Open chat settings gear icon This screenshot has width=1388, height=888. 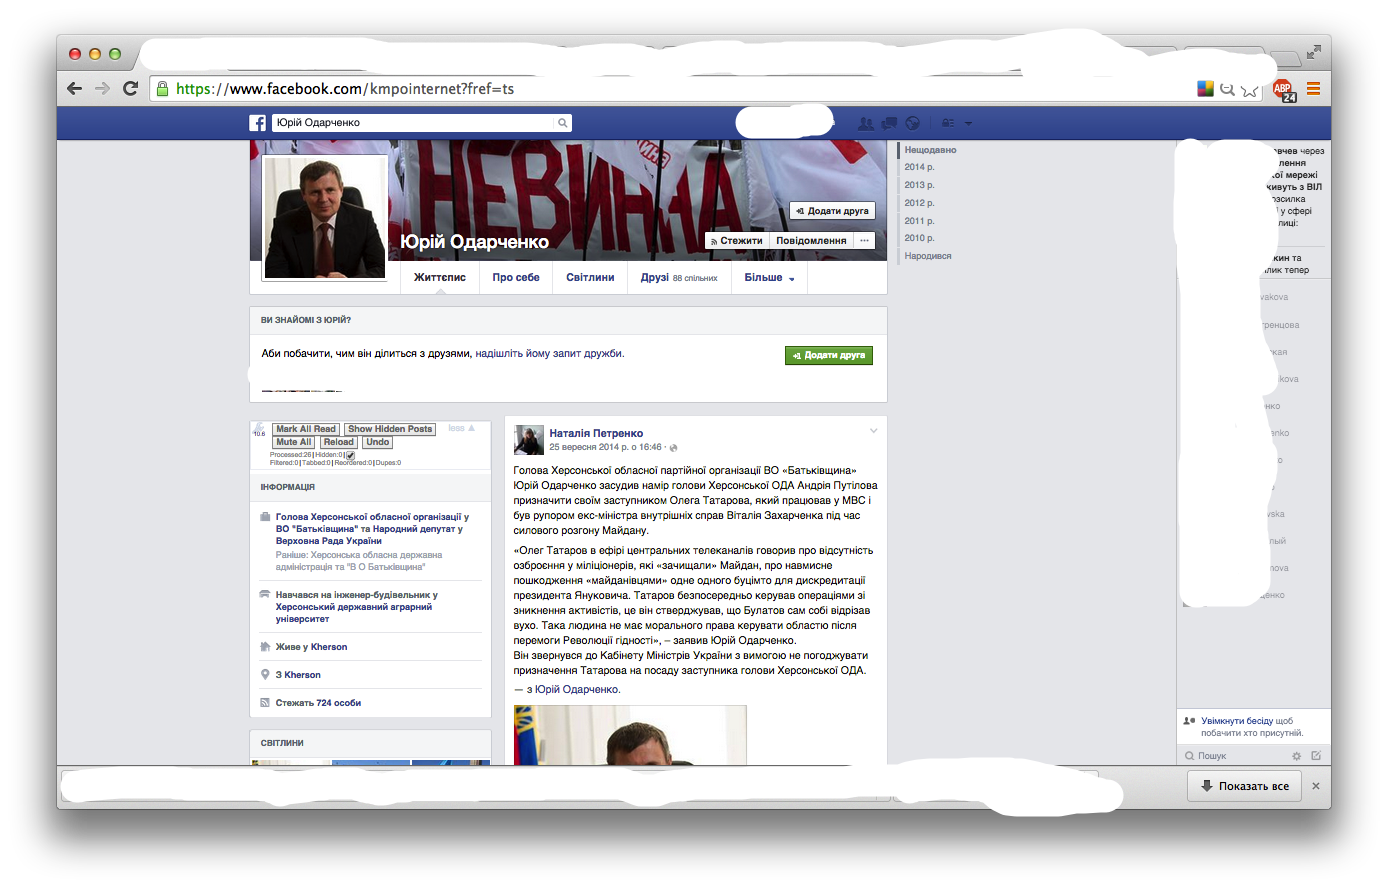(1297, 756)
